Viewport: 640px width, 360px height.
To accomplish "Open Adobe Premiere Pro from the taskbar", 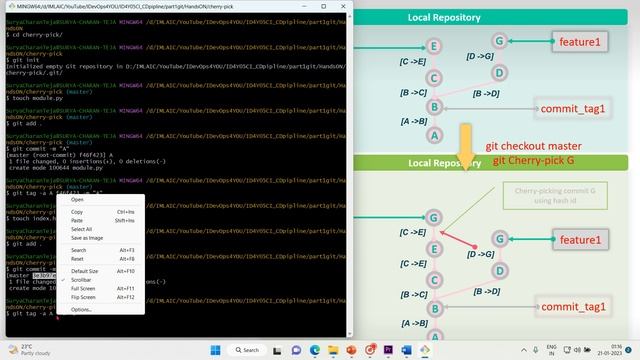I will tap(388, 350).
